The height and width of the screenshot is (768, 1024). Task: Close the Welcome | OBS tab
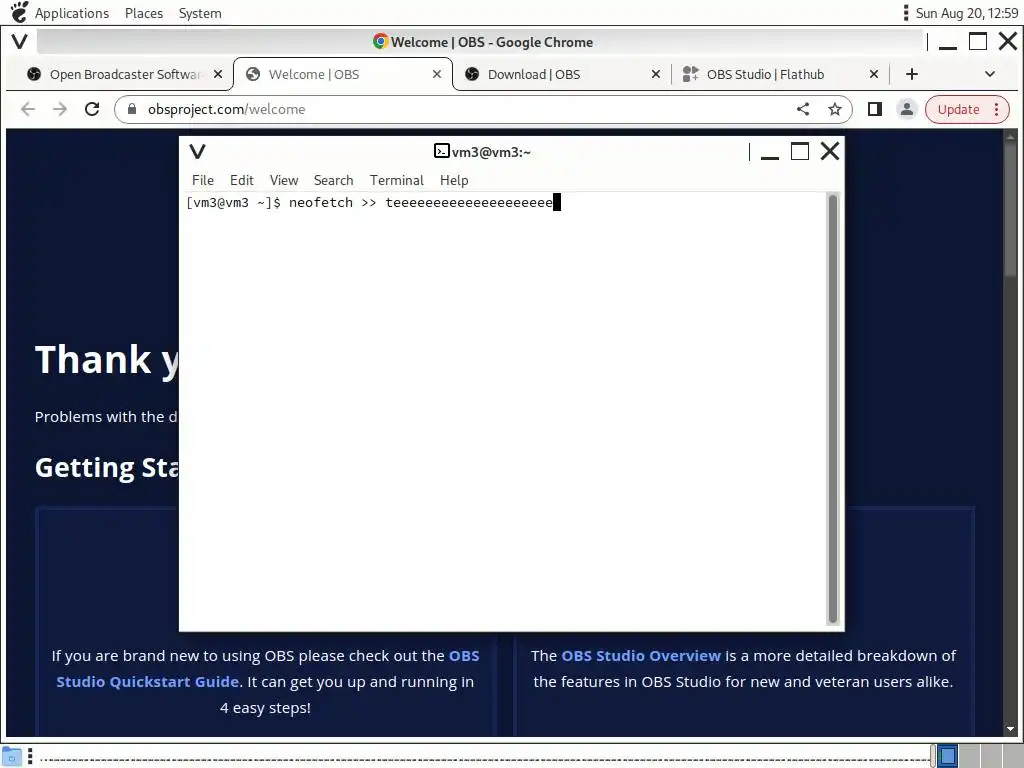tap(437, 74)
